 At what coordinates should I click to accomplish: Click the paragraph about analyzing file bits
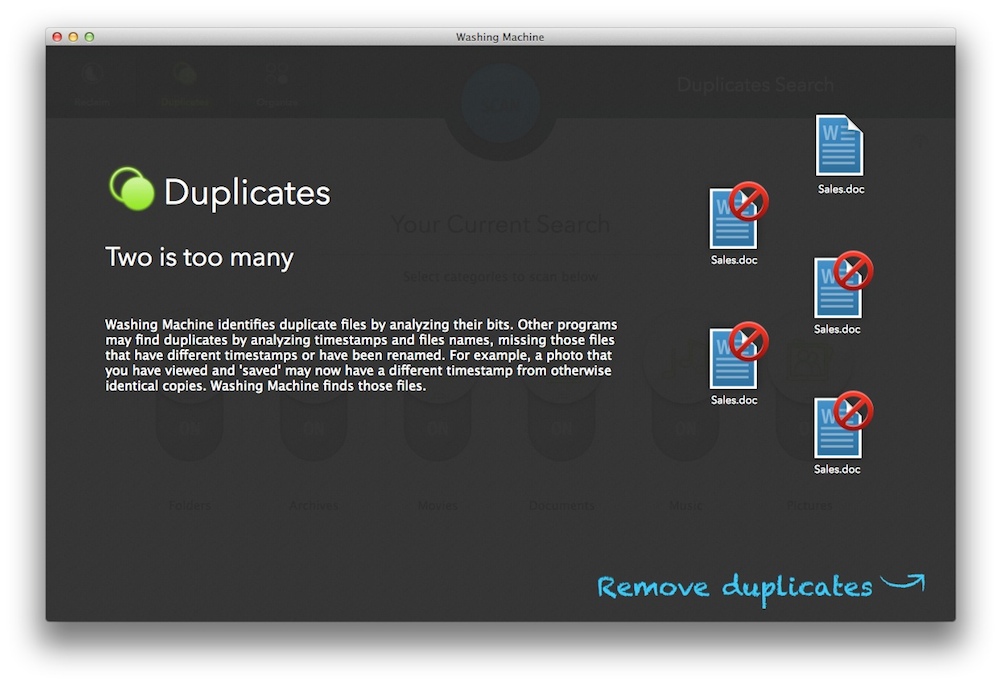click(x=361, y=355)
